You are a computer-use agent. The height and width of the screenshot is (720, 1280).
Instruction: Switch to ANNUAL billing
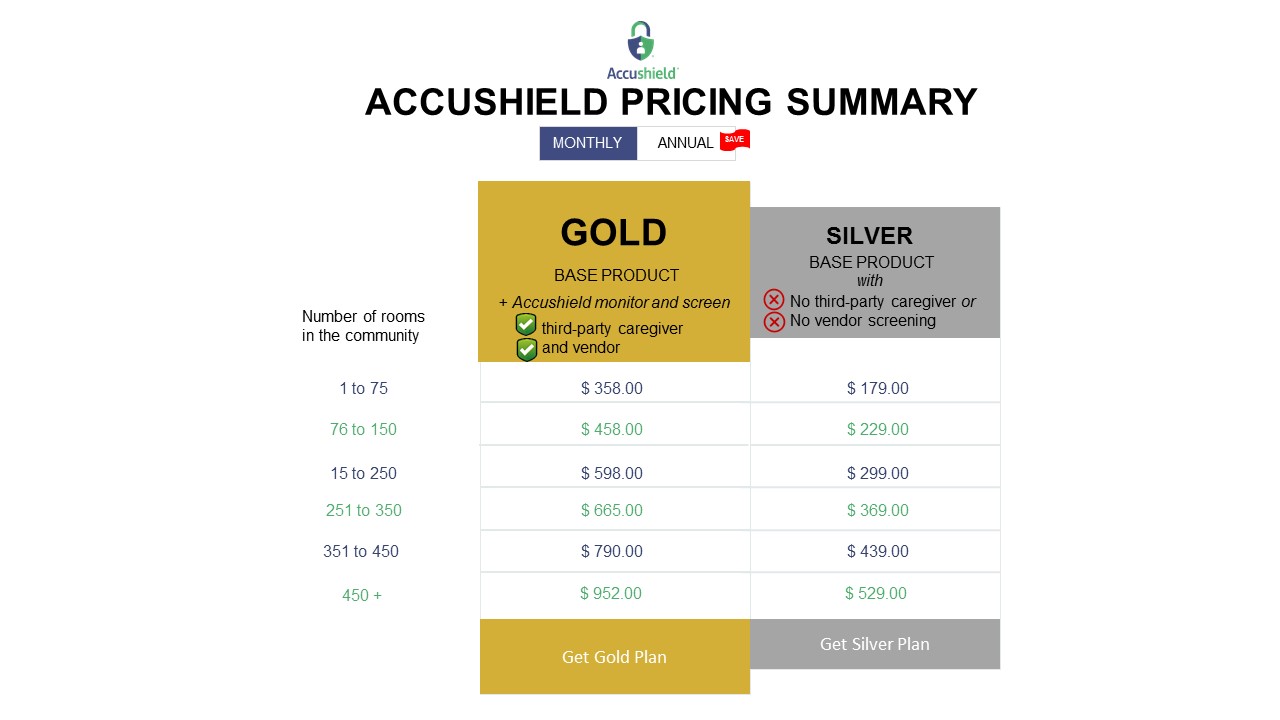point(685,143)
